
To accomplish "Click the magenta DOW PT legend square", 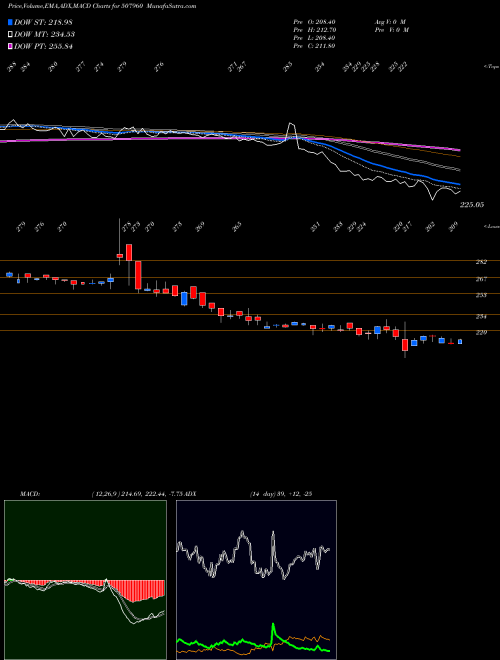I will [x=10, y=46].
